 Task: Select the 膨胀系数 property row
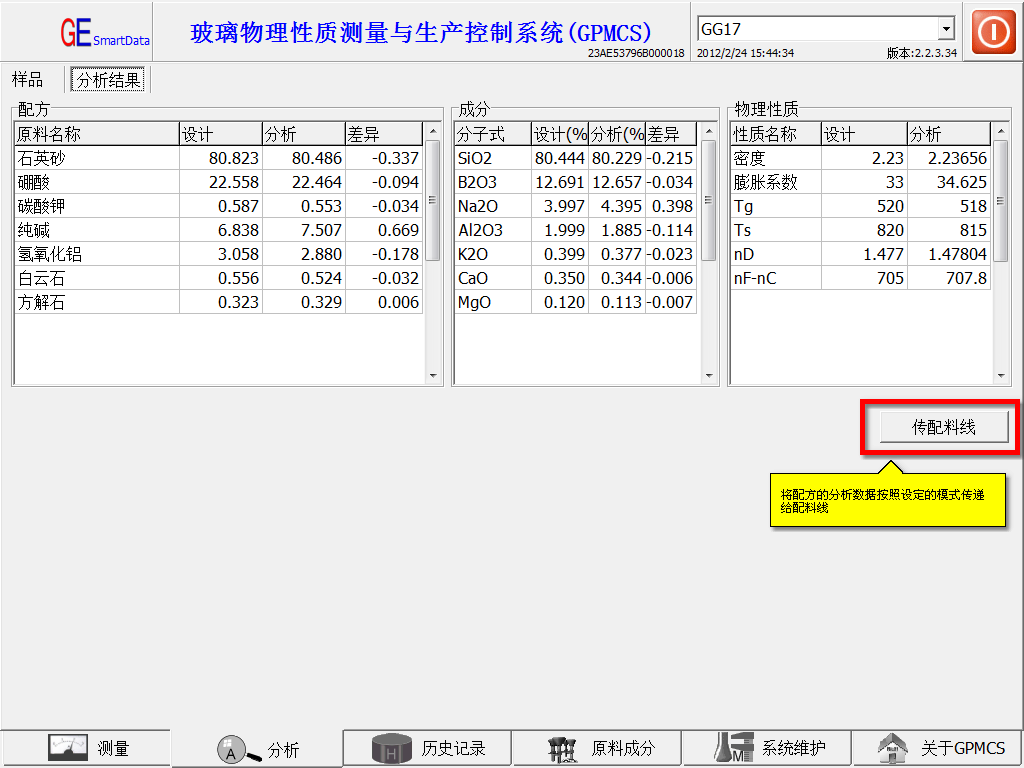(861, 182)
